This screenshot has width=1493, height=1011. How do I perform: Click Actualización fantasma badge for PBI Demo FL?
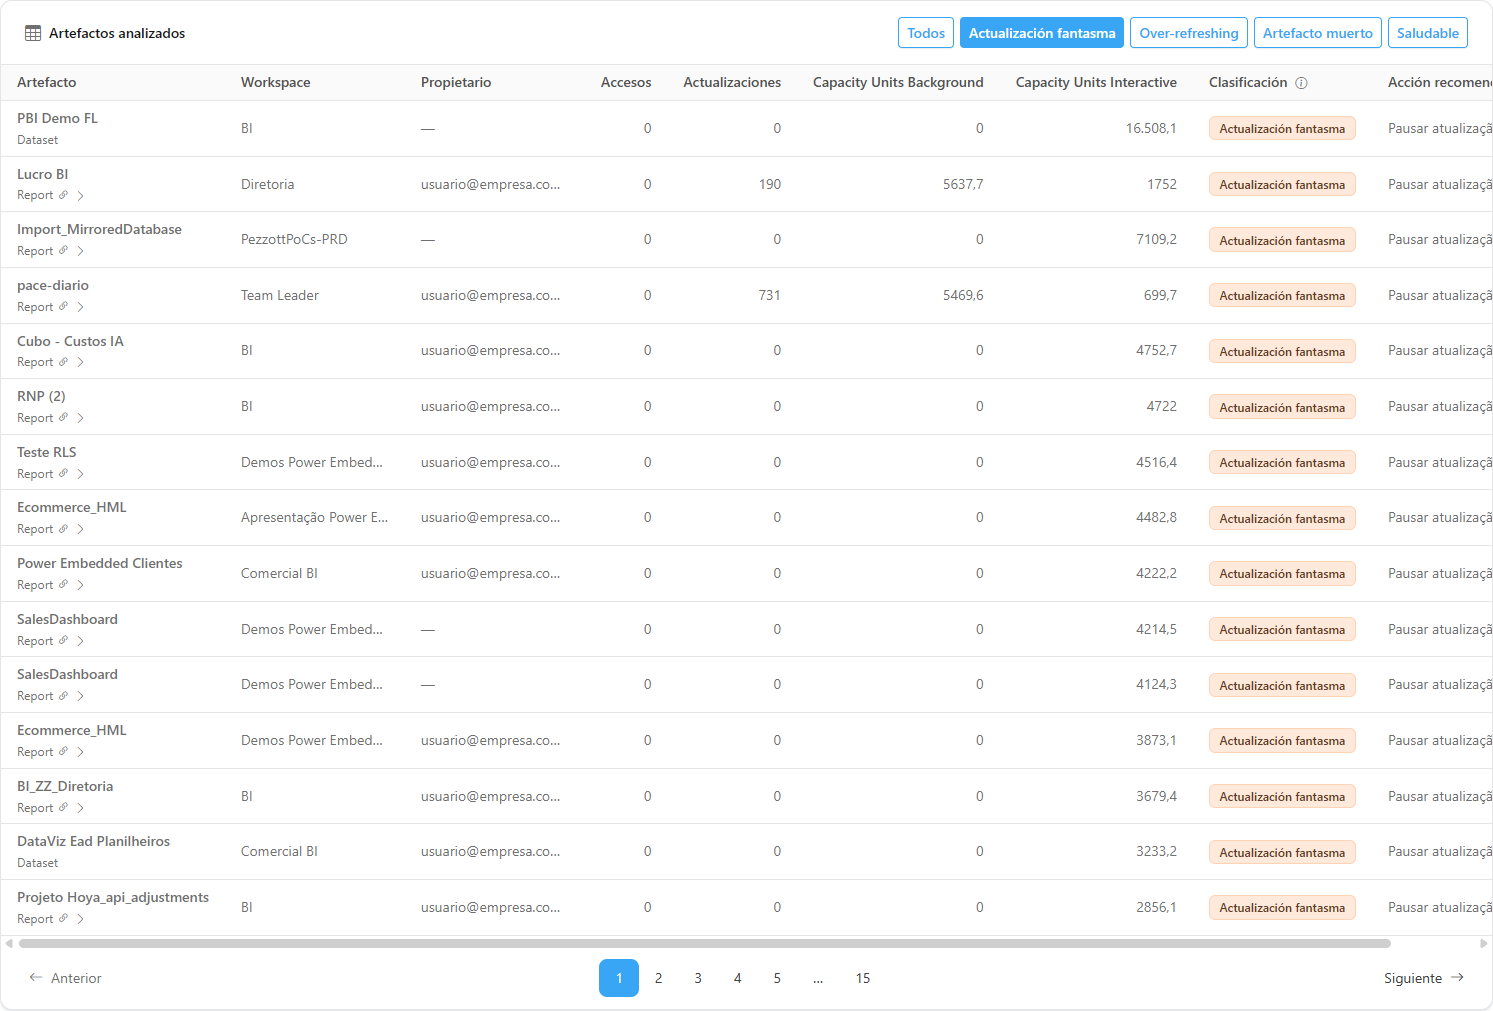[x=1282, y=129]
